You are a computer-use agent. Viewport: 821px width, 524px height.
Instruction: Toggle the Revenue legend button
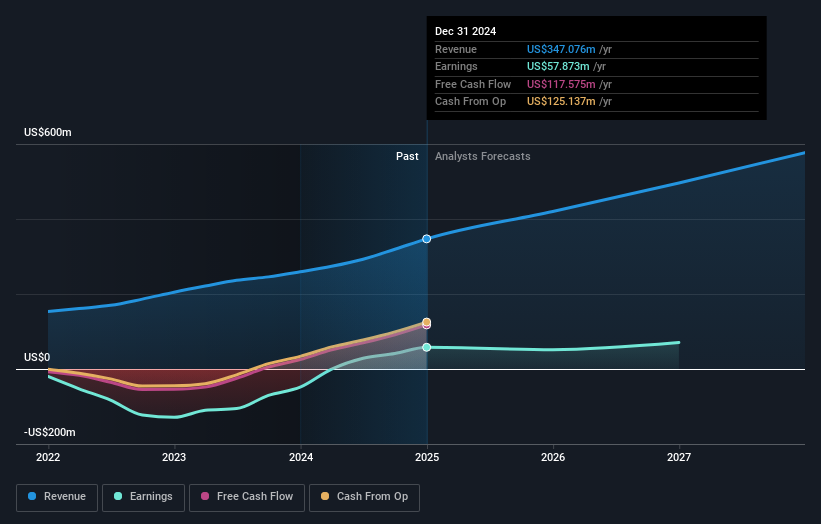(57, 497)
